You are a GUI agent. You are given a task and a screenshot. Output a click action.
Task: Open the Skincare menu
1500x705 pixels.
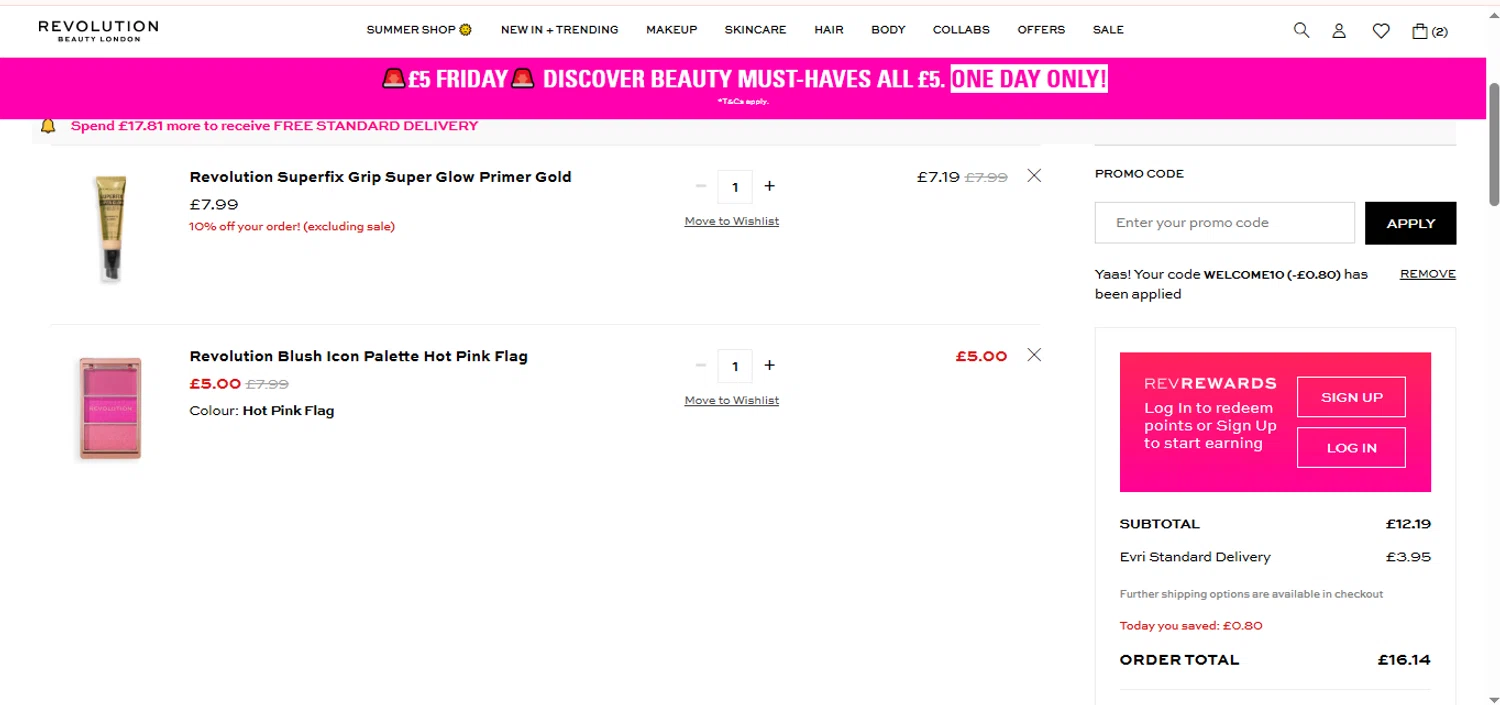(x=755, y=30)
